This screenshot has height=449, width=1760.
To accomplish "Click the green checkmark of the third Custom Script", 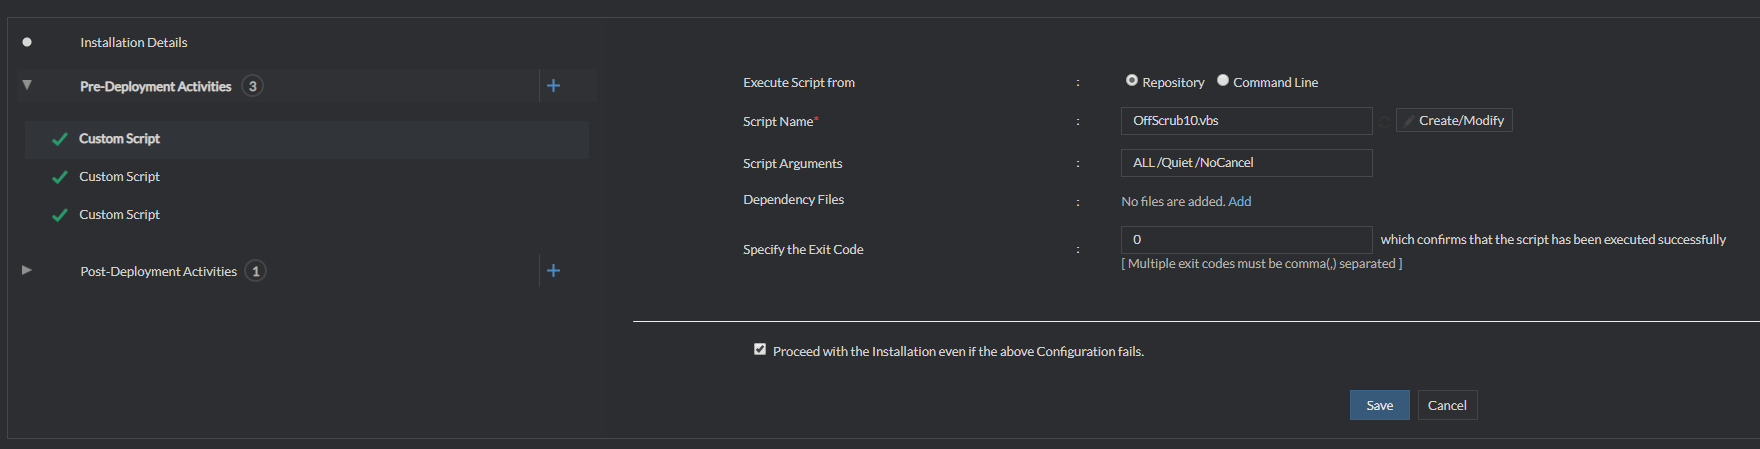I will pos(60,215).
